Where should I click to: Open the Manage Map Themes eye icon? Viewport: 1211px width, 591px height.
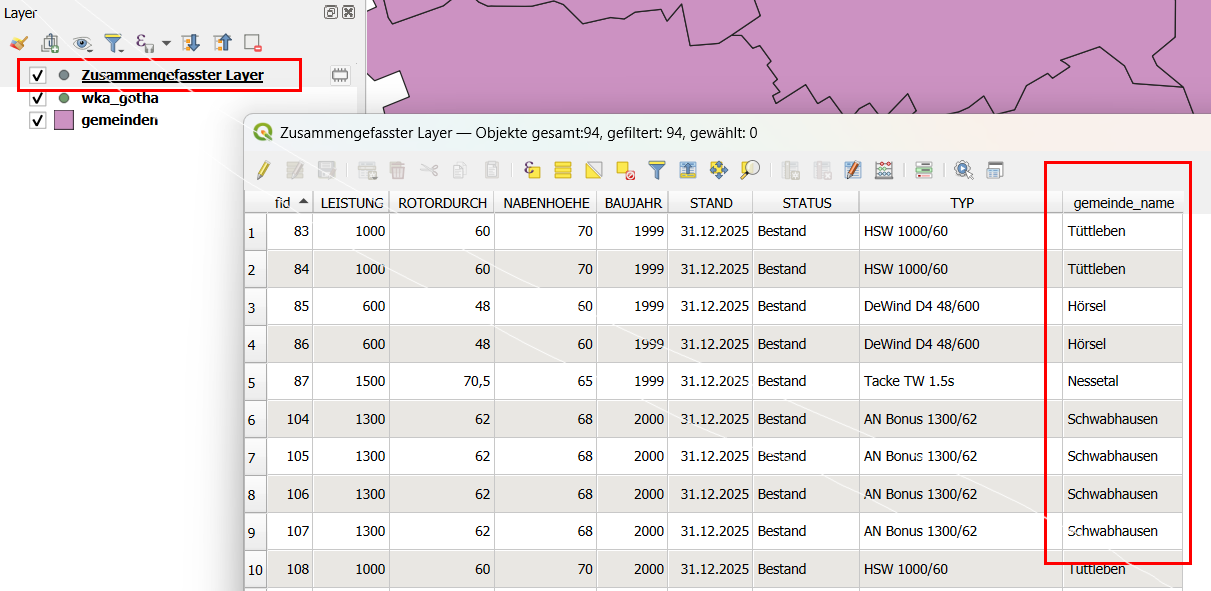[82, 43]
